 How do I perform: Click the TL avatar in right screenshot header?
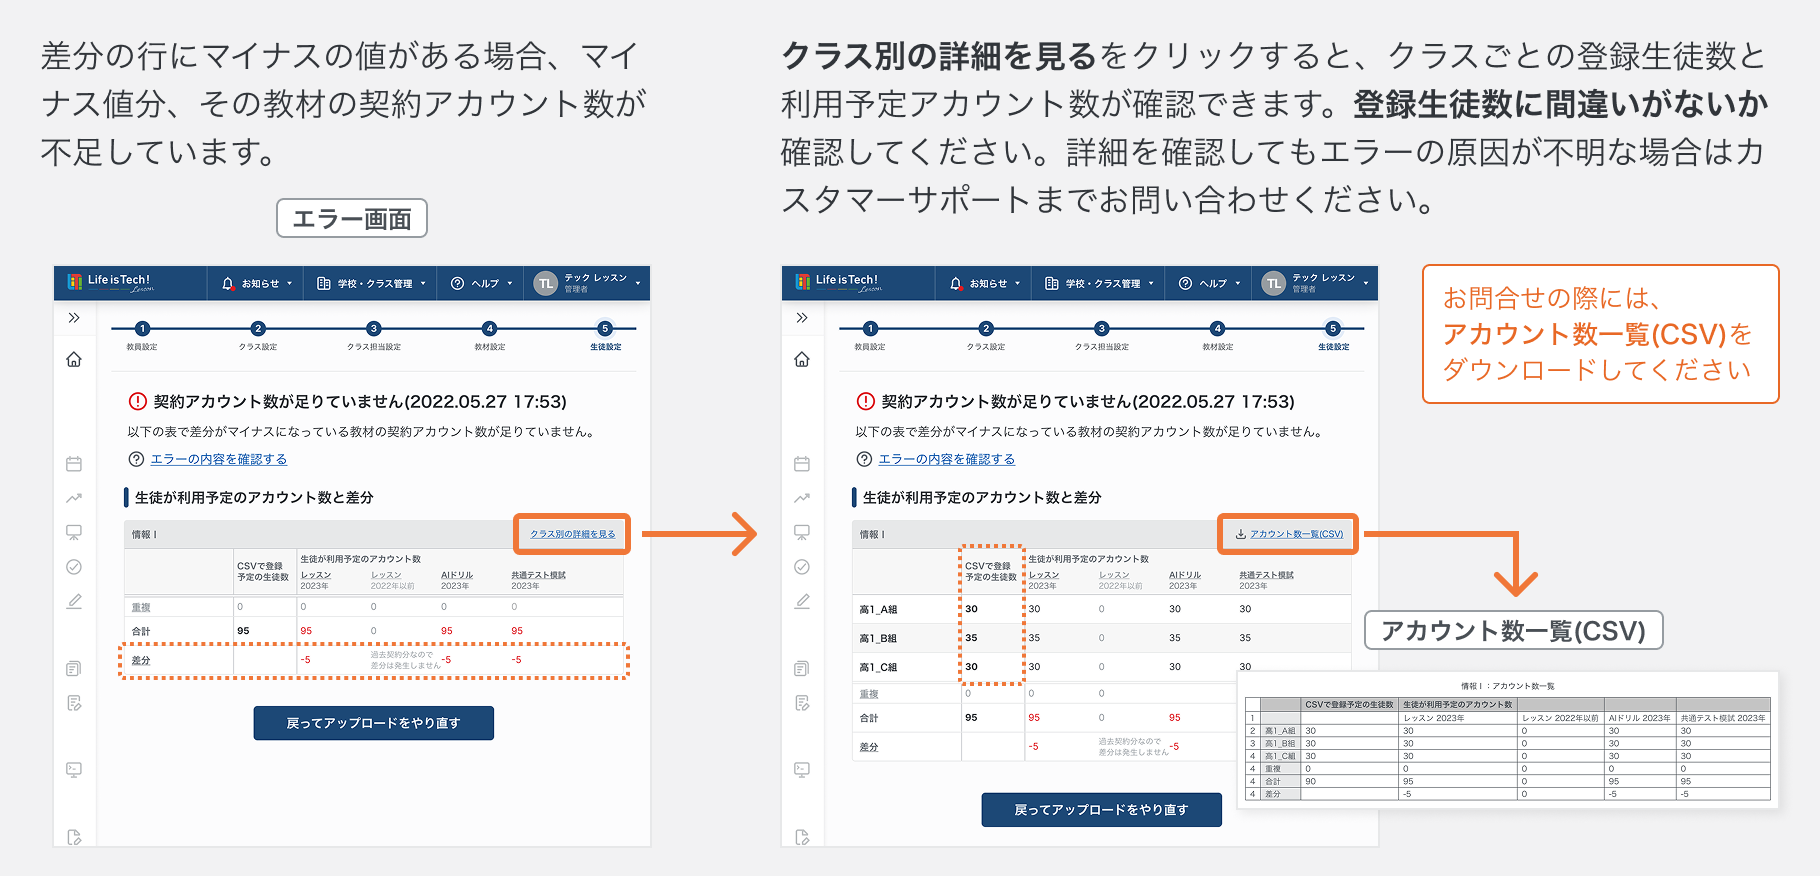tap(1273, 283)
